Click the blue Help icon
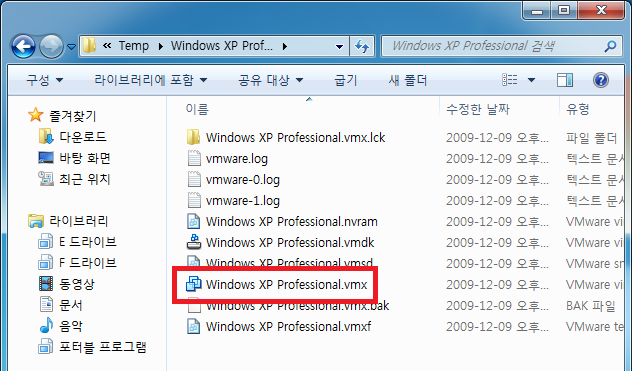The height and width of the screenshot is (371, 632). [x=601, y=80]
